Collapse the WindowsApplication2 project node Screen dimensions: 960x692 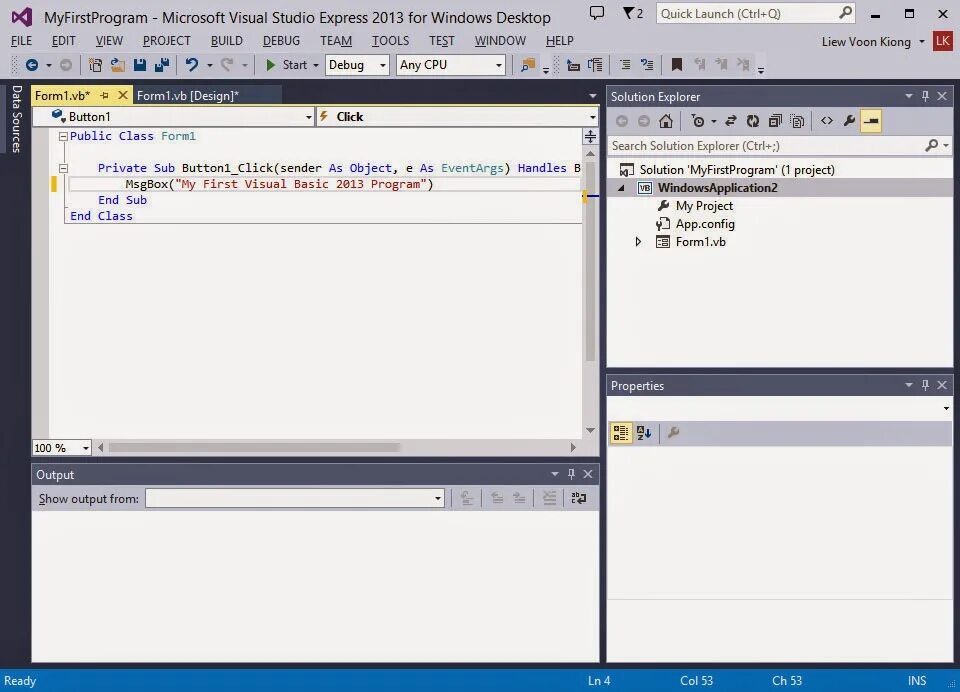click(x=622, y=187)
